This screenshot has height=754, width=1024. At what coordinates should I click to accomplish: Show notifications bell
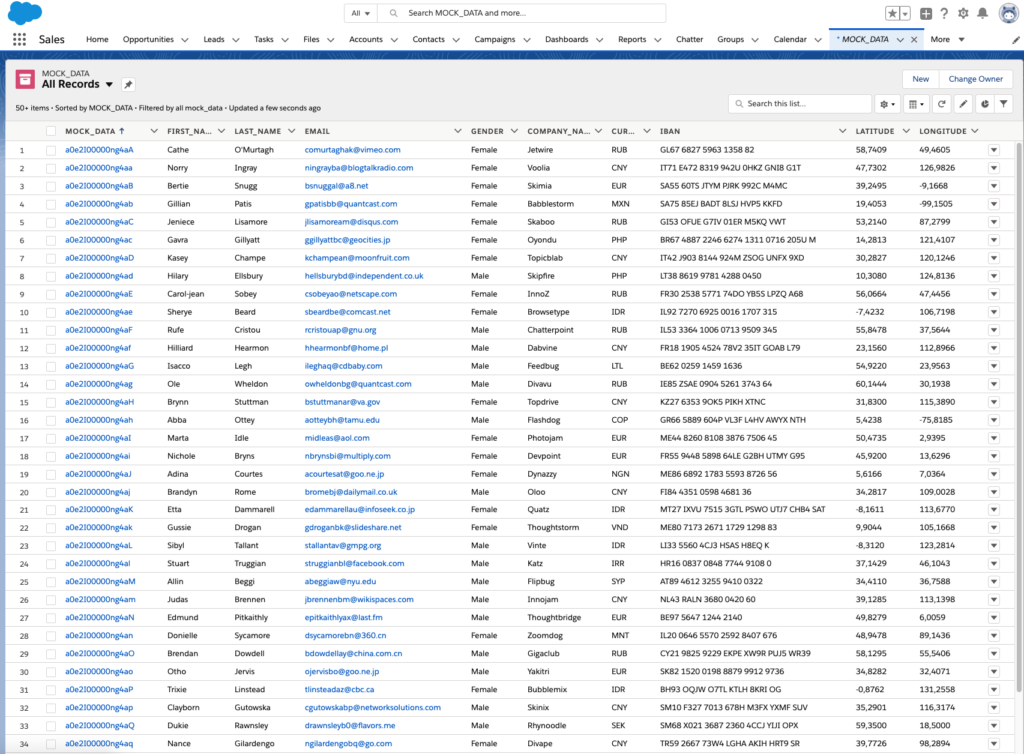[x=982, y=14]
